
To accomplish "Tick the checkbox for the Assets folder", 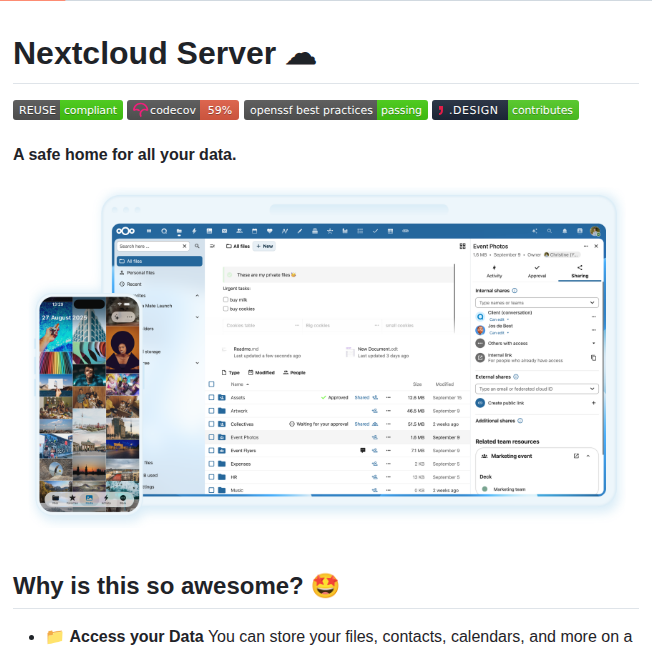I will [x=211, y=398].
